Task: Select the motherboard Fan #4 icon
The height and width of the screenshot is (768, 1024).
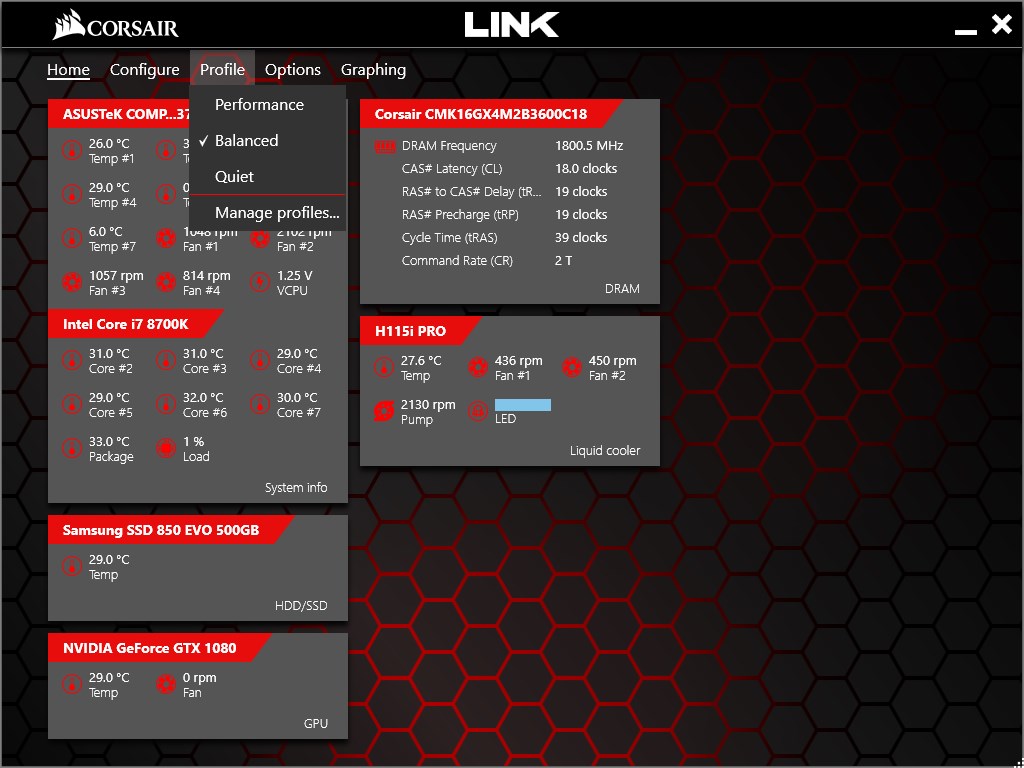Action: tap(166, 283)
